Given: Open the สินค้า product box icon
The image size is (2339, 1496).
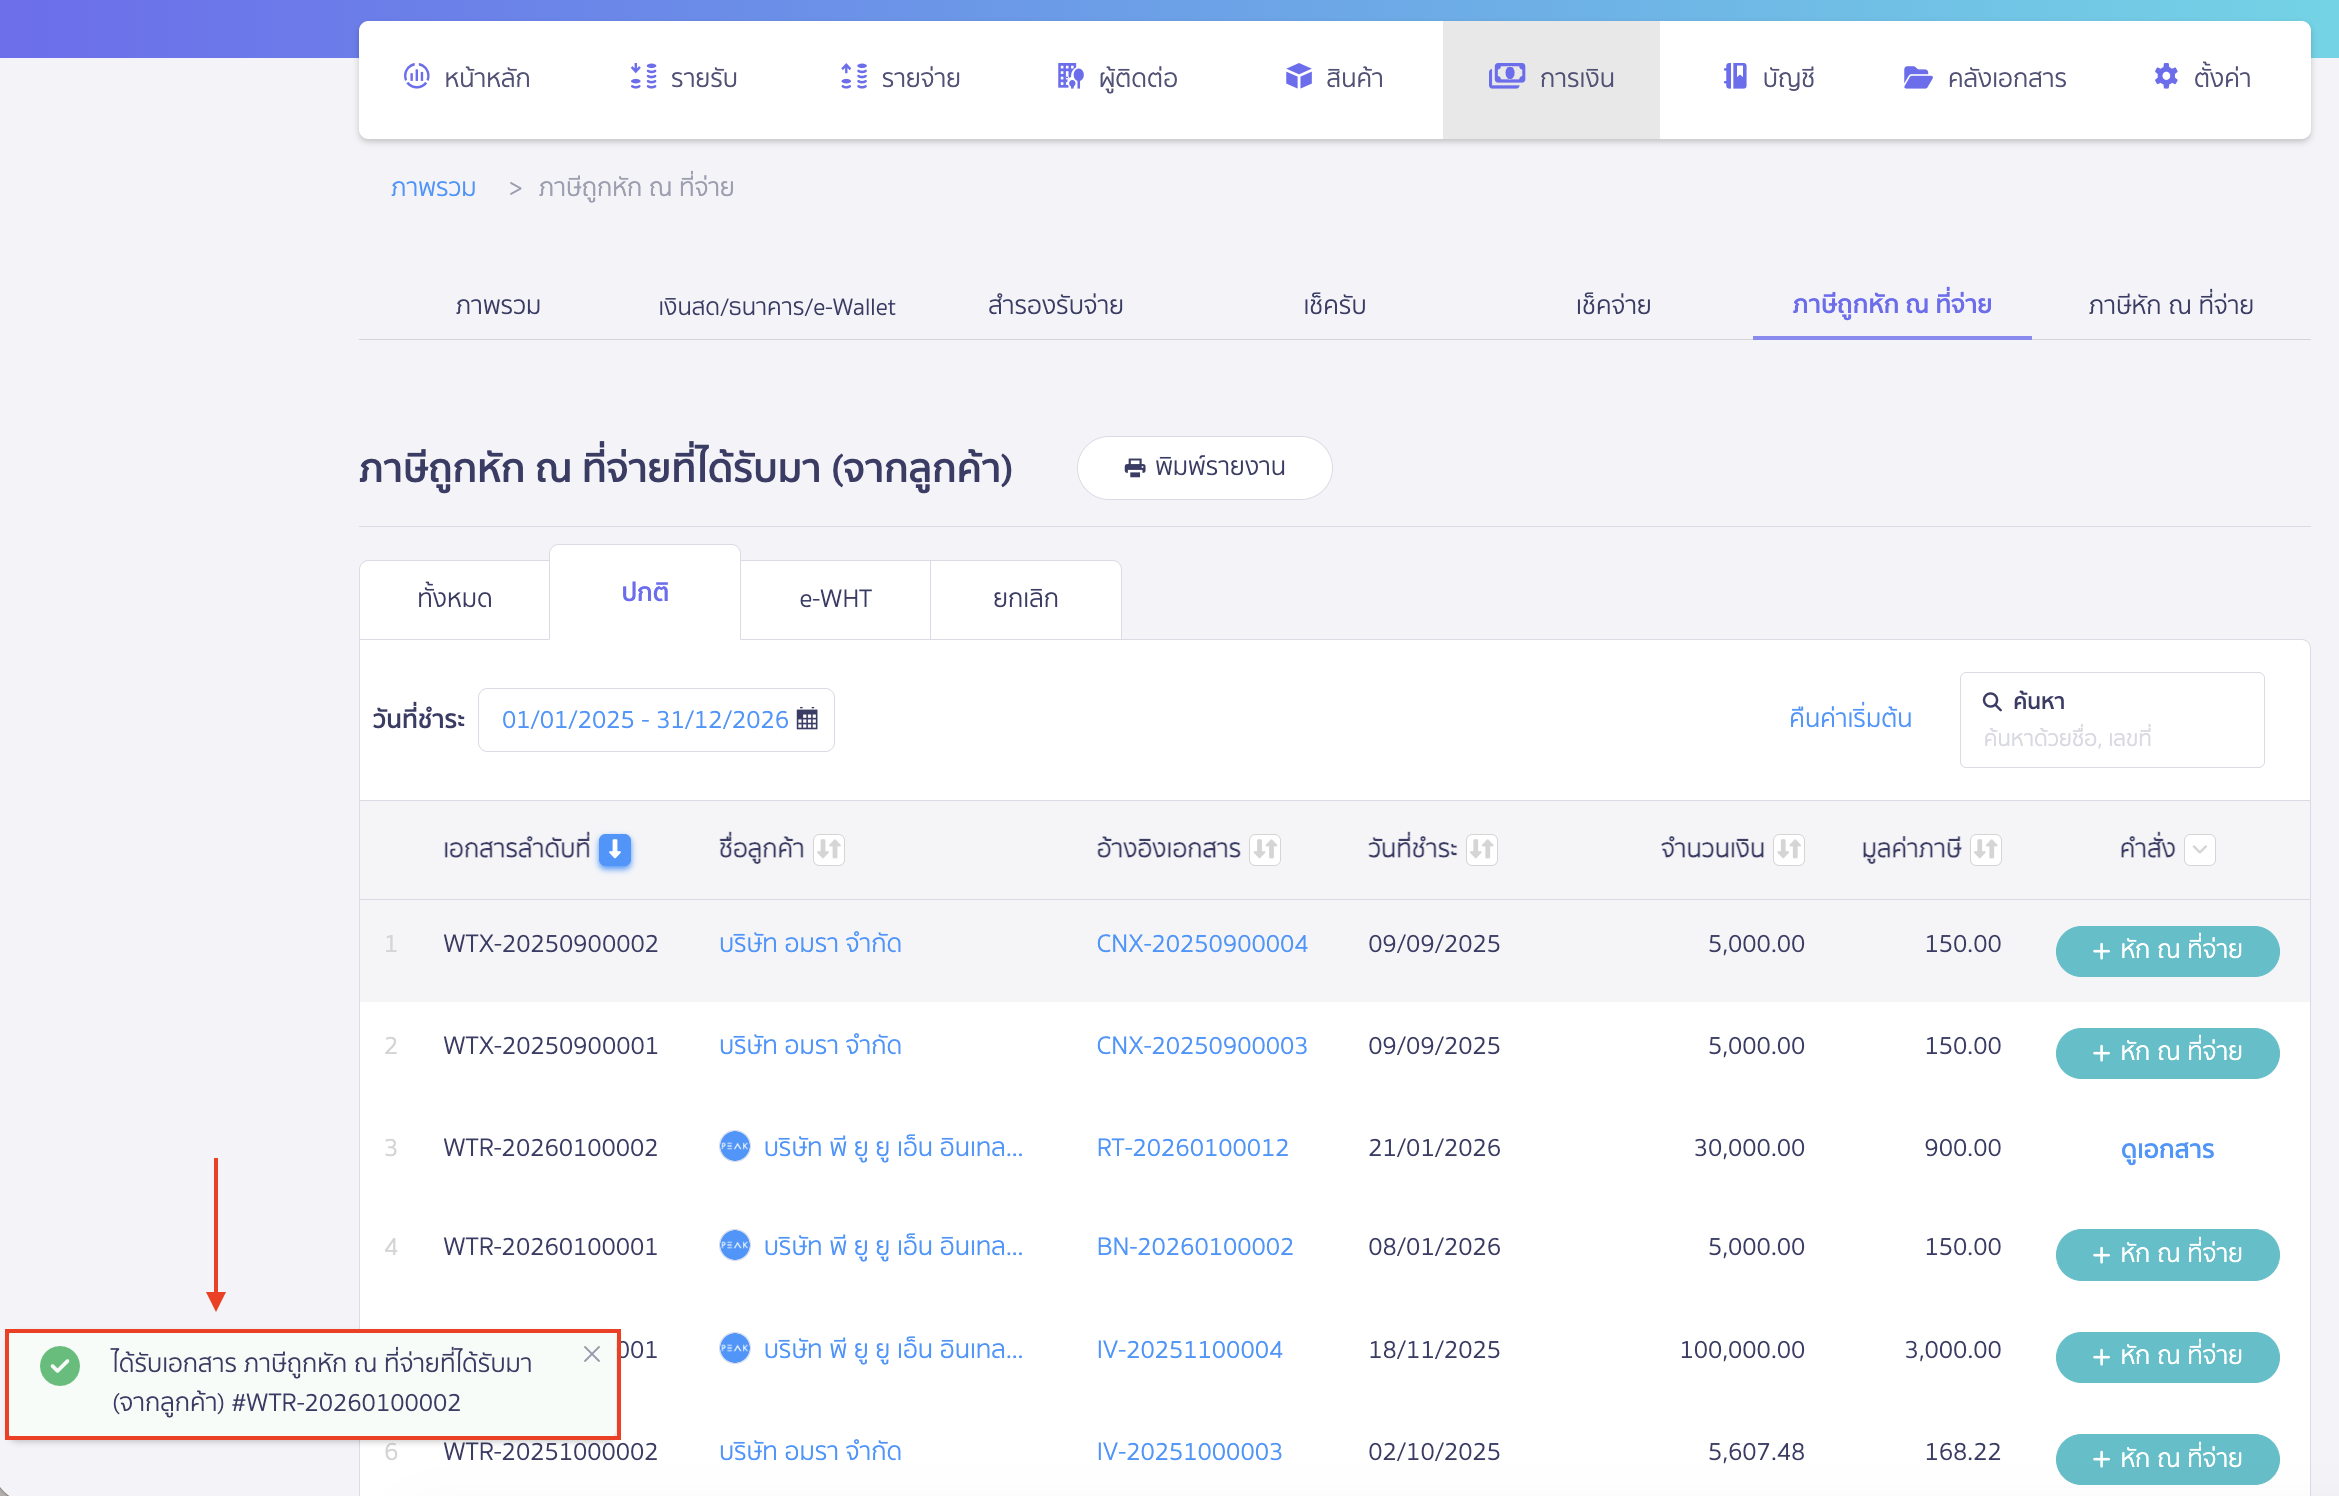Looking at the screenshot, I should pyautogui.click(x=1298, y=77).
